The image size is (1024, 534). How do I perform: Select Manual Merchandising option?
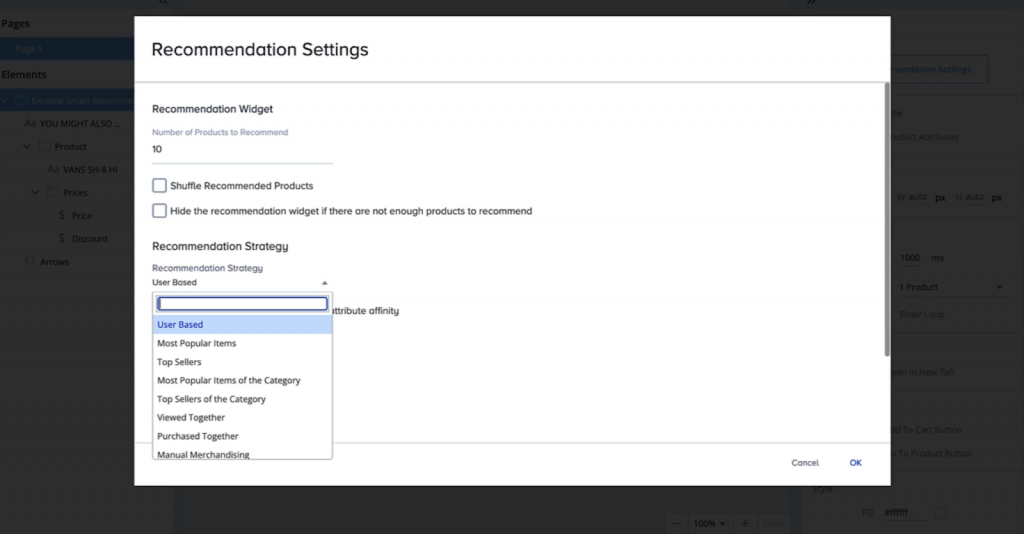(x=204, y=455)
